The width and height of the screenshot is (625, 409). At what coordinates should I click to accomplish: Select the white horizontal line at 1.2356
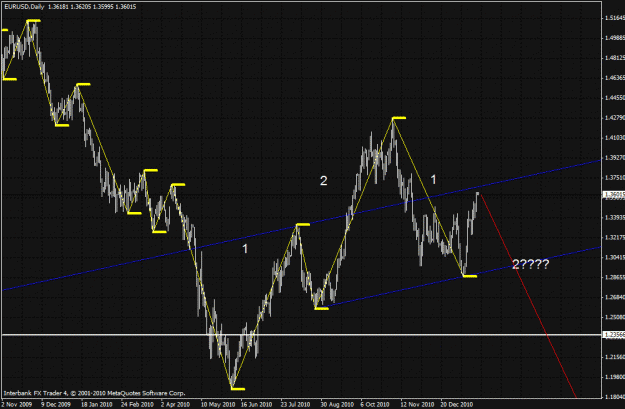point(301,335)
